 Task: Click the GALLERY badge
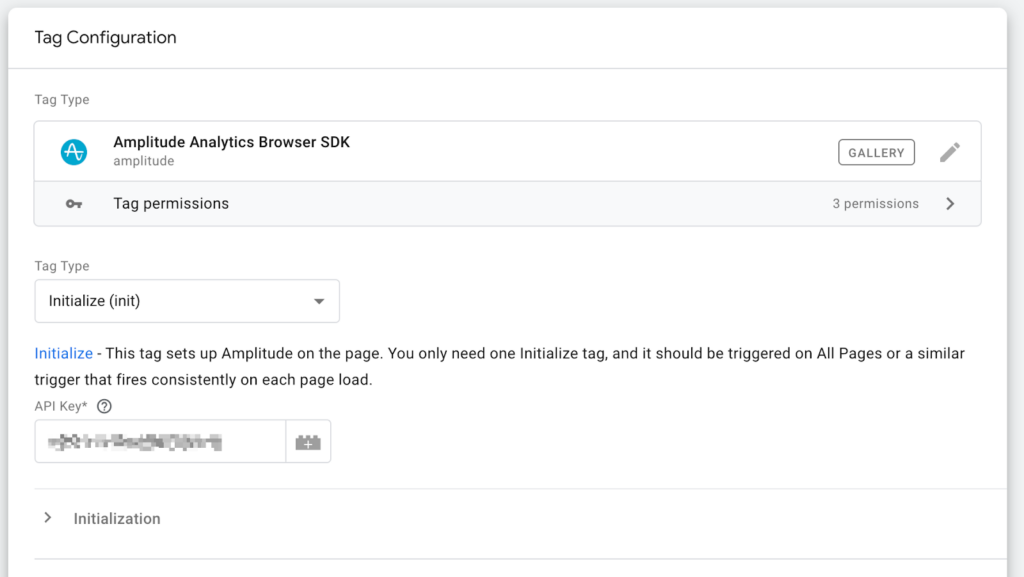(876, 152)
